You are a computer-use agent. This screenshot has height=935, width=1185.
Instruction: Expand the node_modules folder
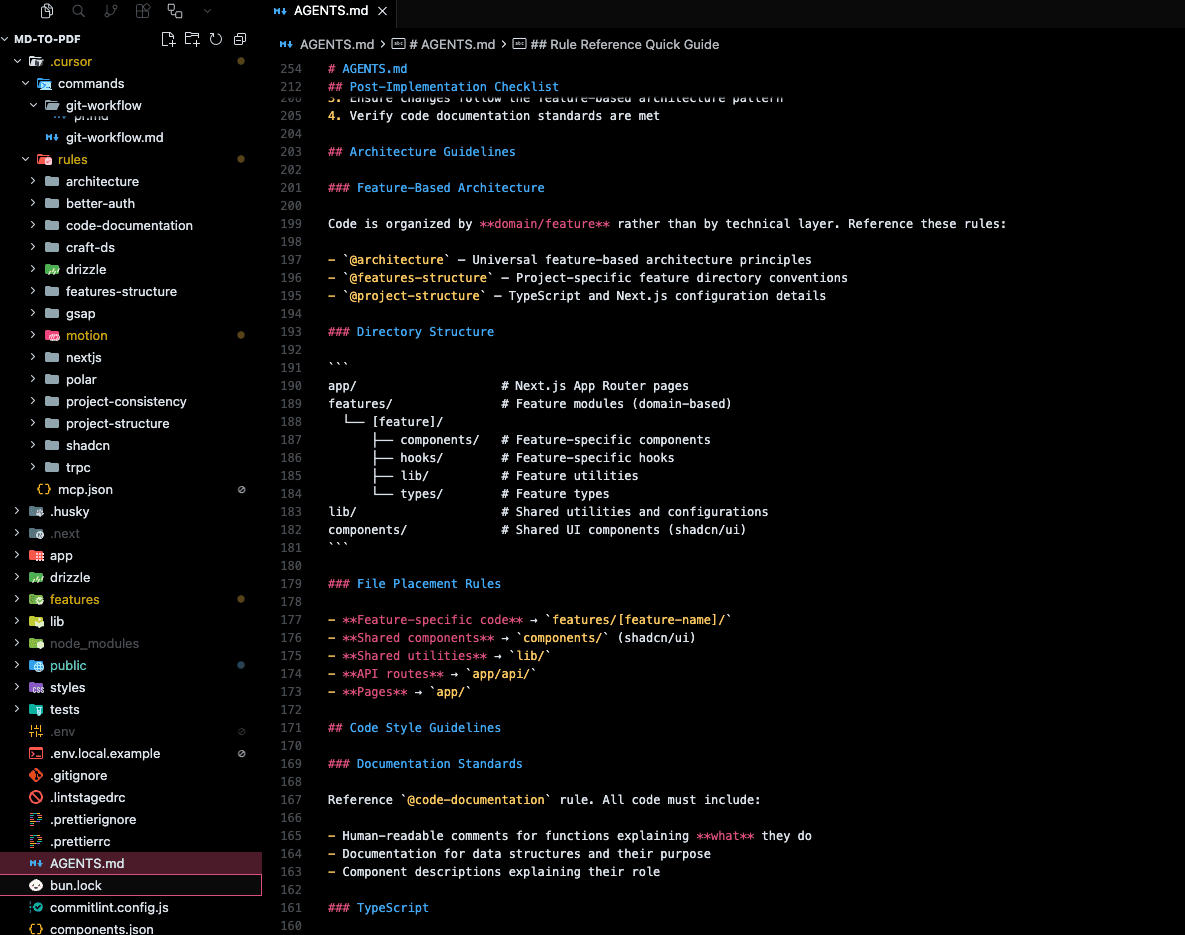point(94,643)
